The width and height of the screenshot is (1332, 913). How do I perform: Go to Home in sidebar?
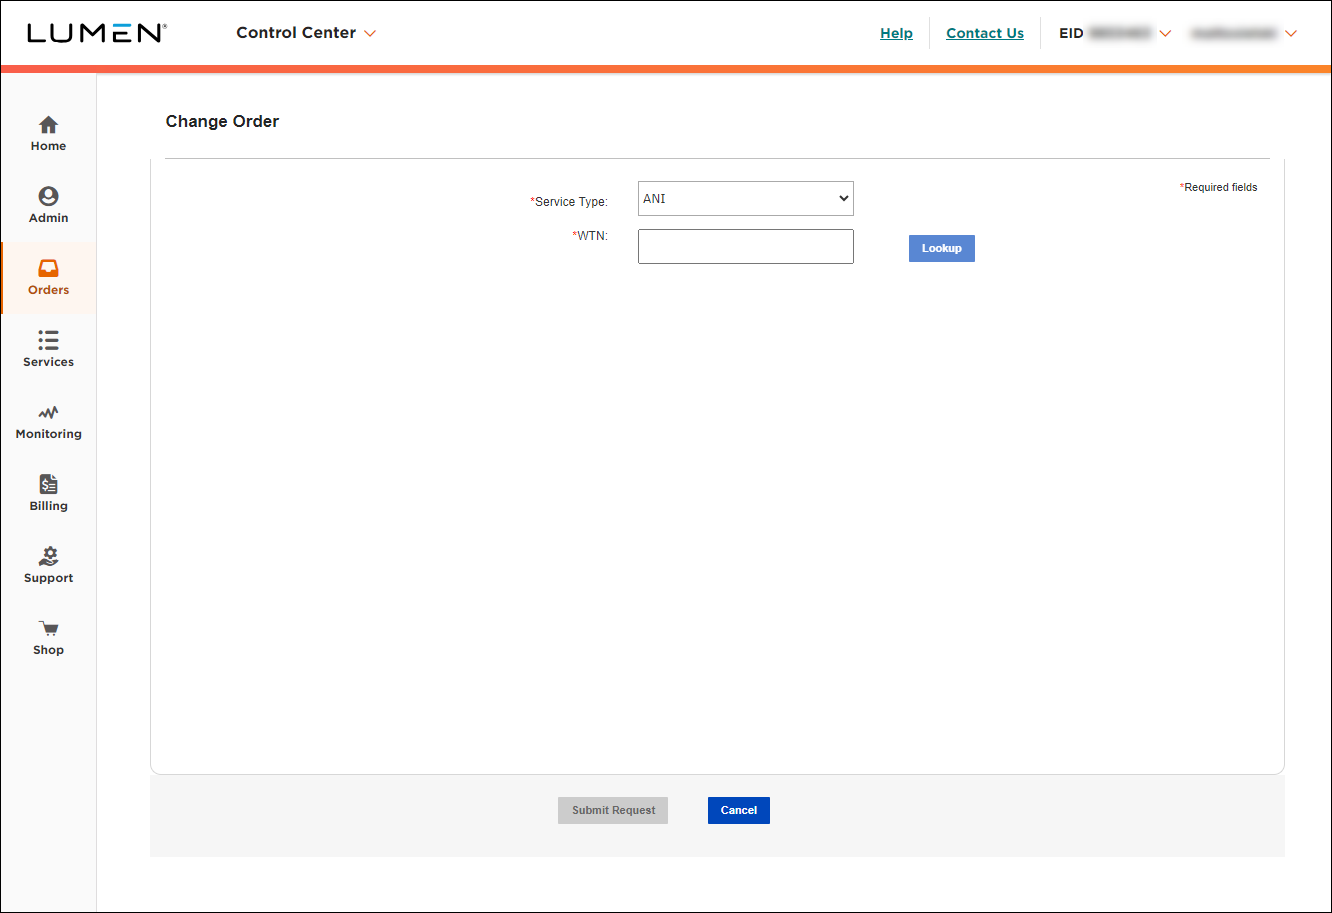(x=48, y=134)
